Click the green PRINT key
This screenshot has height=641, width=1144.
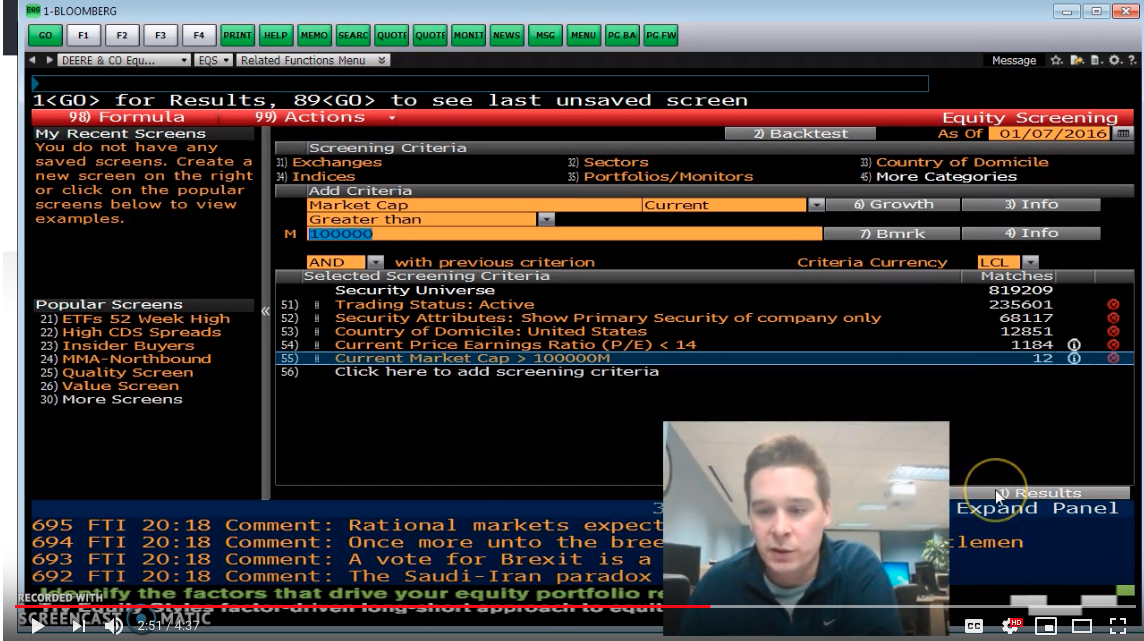(237, 35)
